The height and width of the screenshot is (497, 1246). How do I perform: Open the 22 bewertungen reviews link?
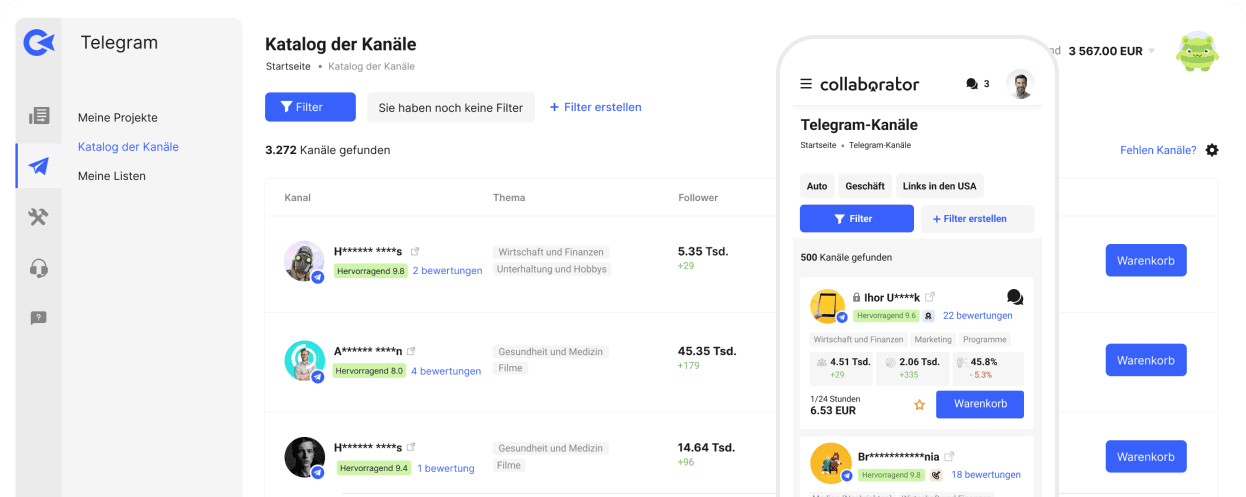coord(978,316)
